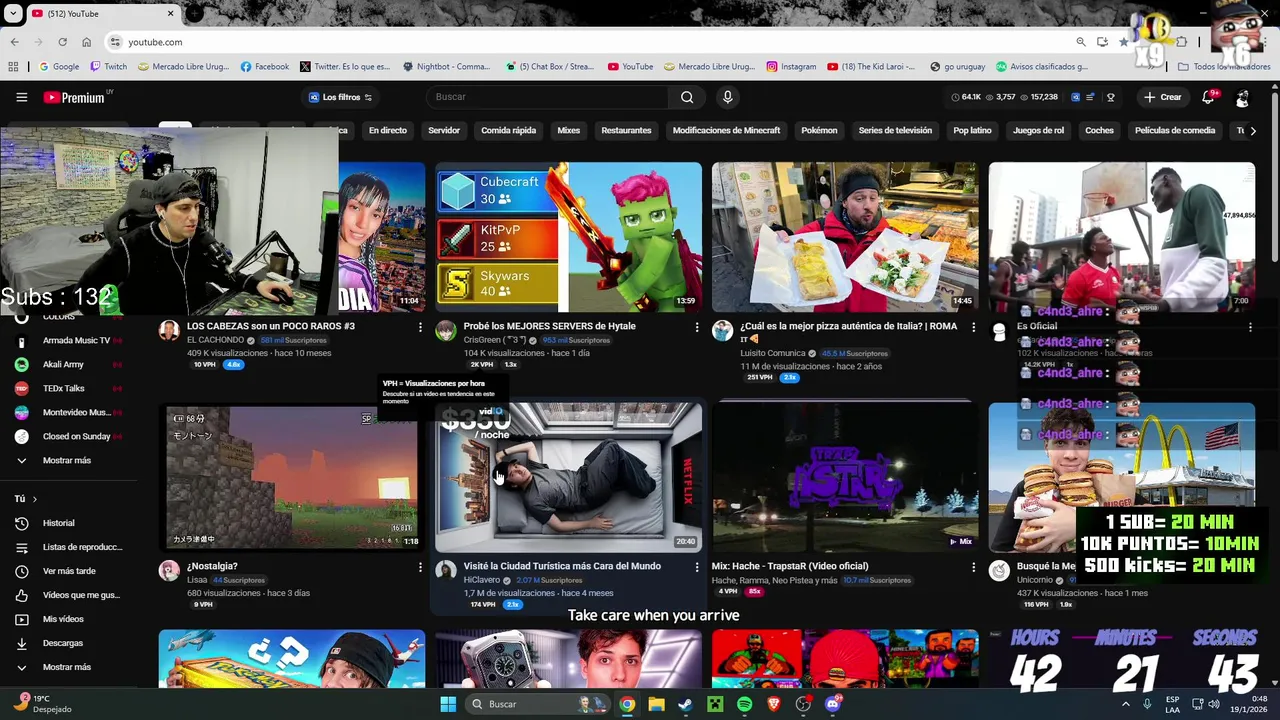This screenshot has height=720, width=1280.
Task: Open Chrome apps grid in bookmarks bar
Action: click(13, 67)
